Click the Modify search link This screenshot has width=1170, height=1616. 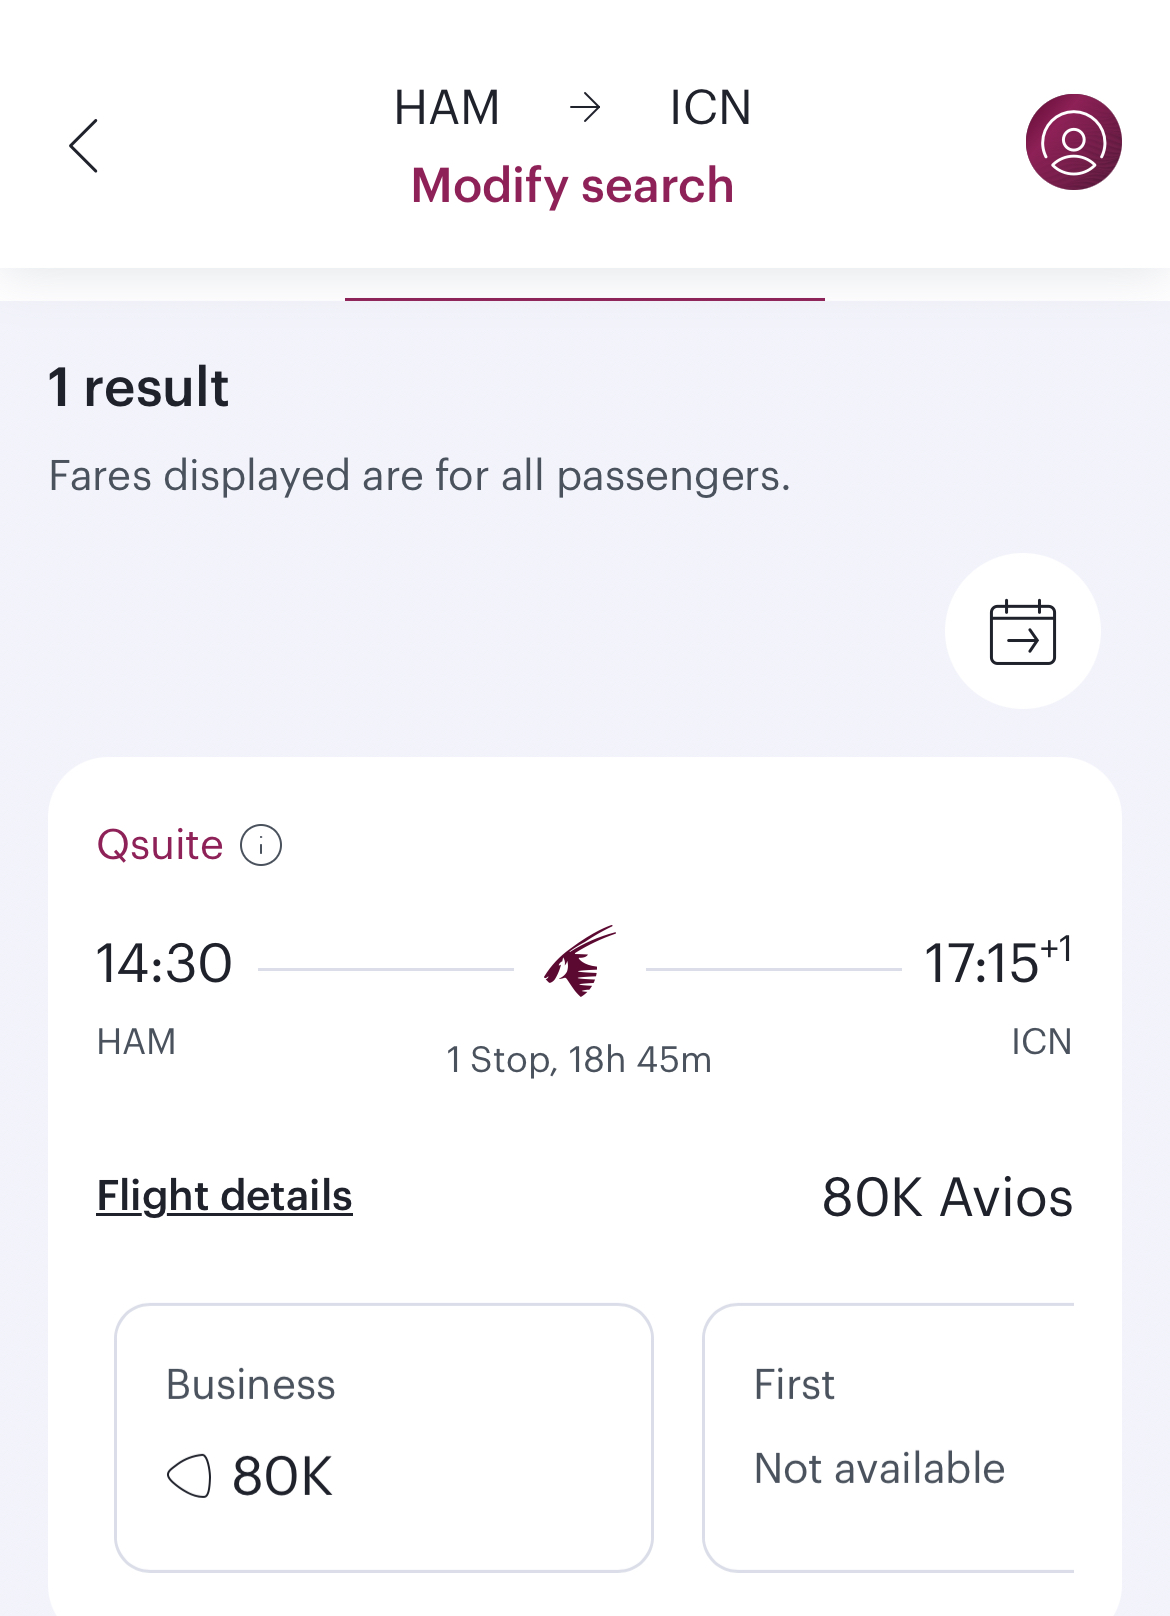[x=573, y=186]
